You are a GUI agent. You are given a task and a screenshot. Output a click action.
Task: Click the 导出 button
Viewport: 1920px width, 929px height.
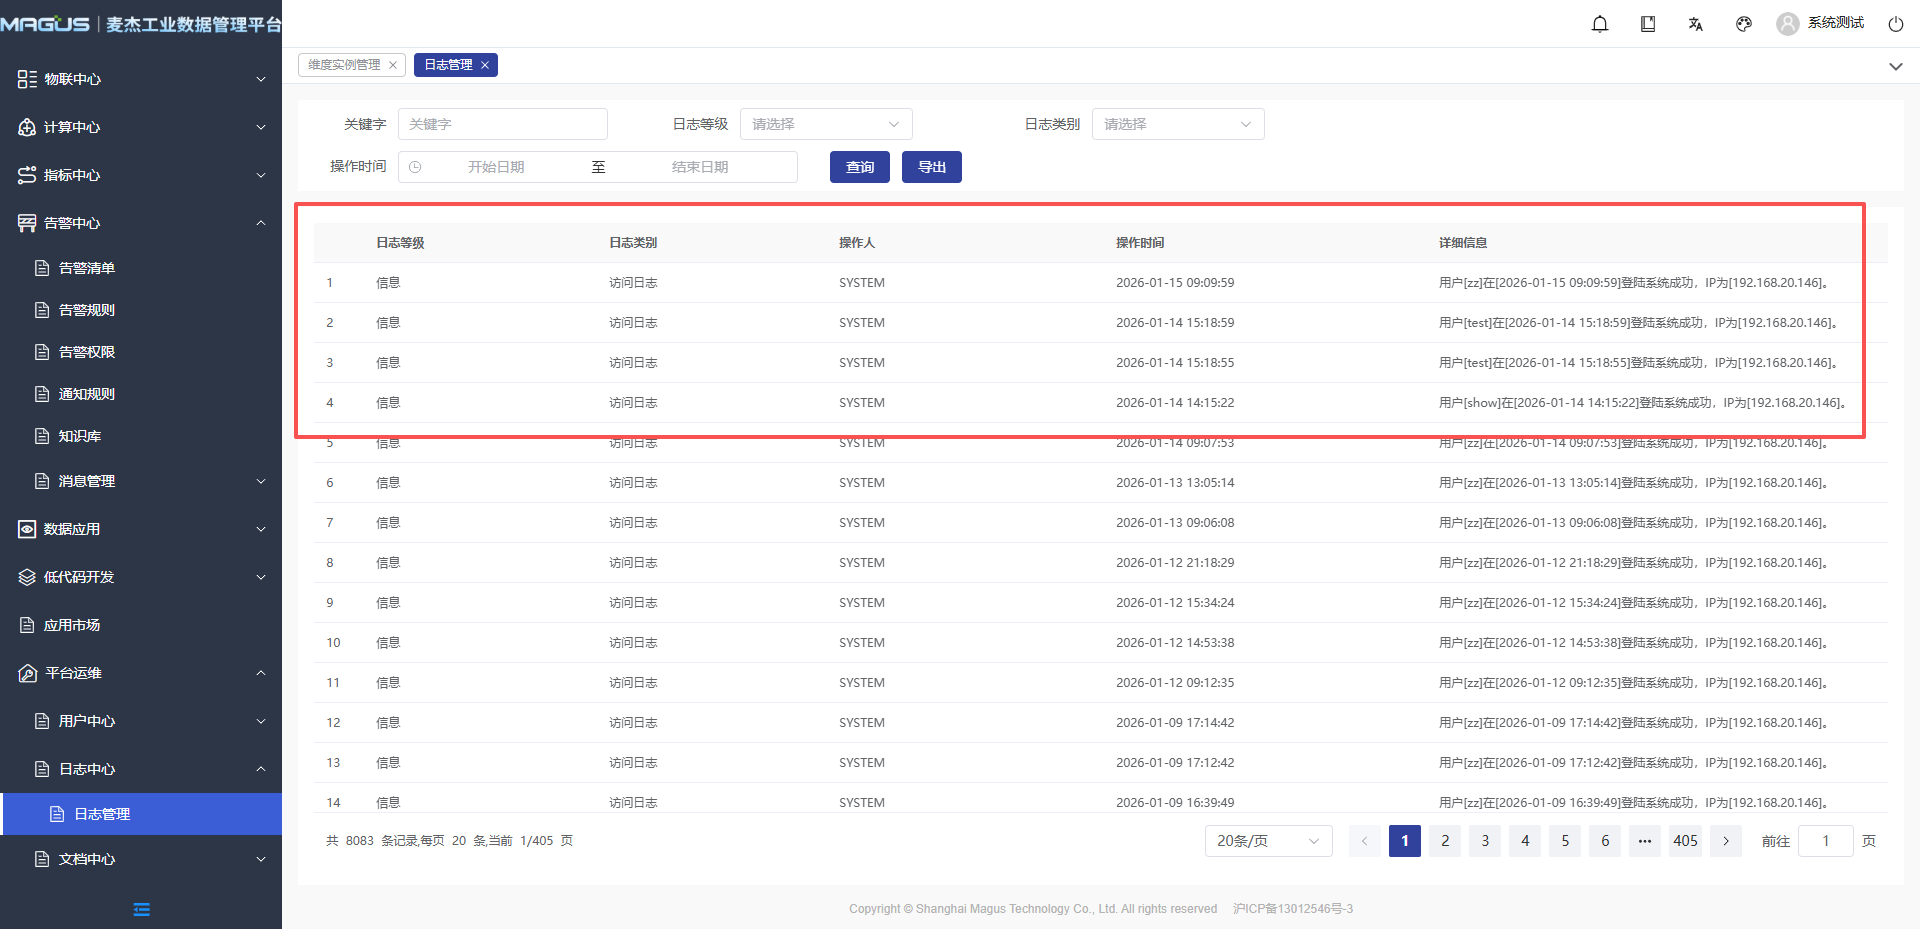click(931, 167)
